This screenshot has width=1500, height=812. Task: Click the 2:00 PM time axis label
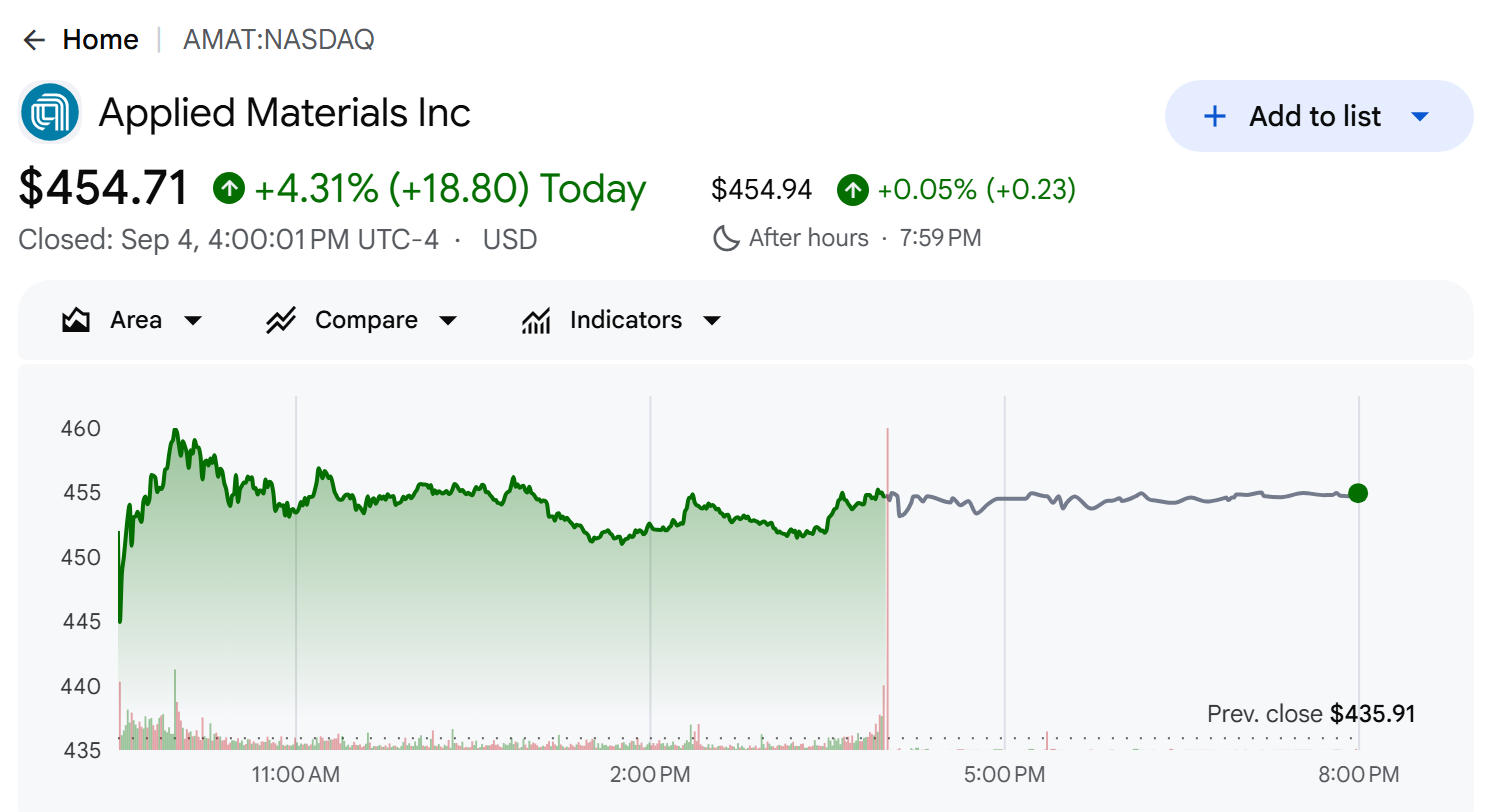[651, 774]
